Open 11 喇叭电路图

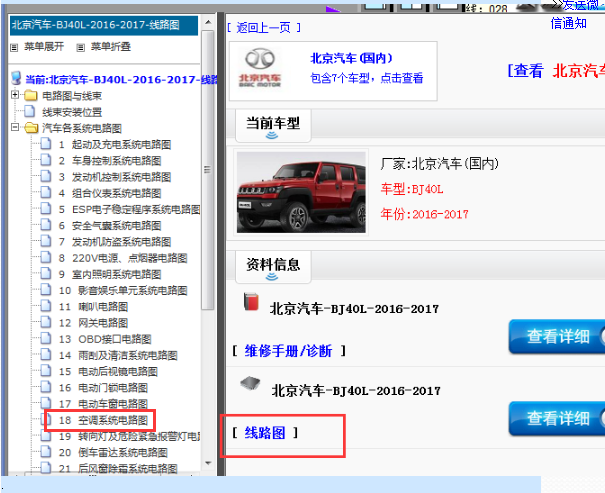(x=93, y=307)
